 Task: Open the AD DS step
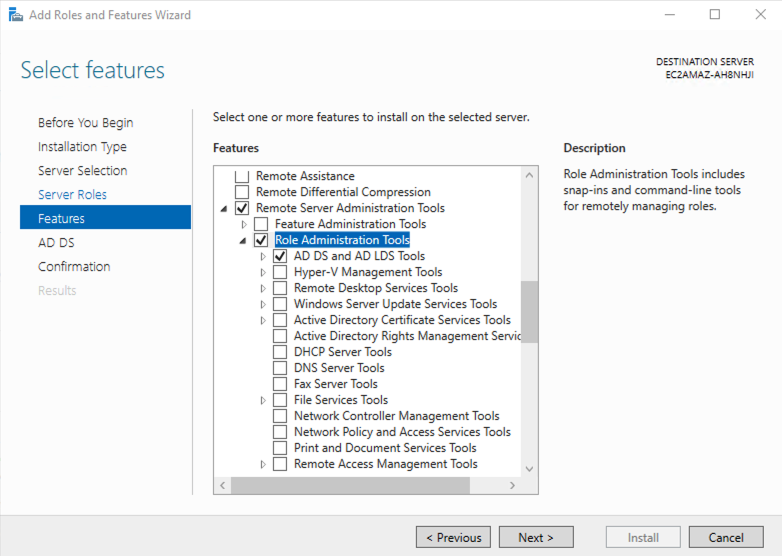pos(56,242)
